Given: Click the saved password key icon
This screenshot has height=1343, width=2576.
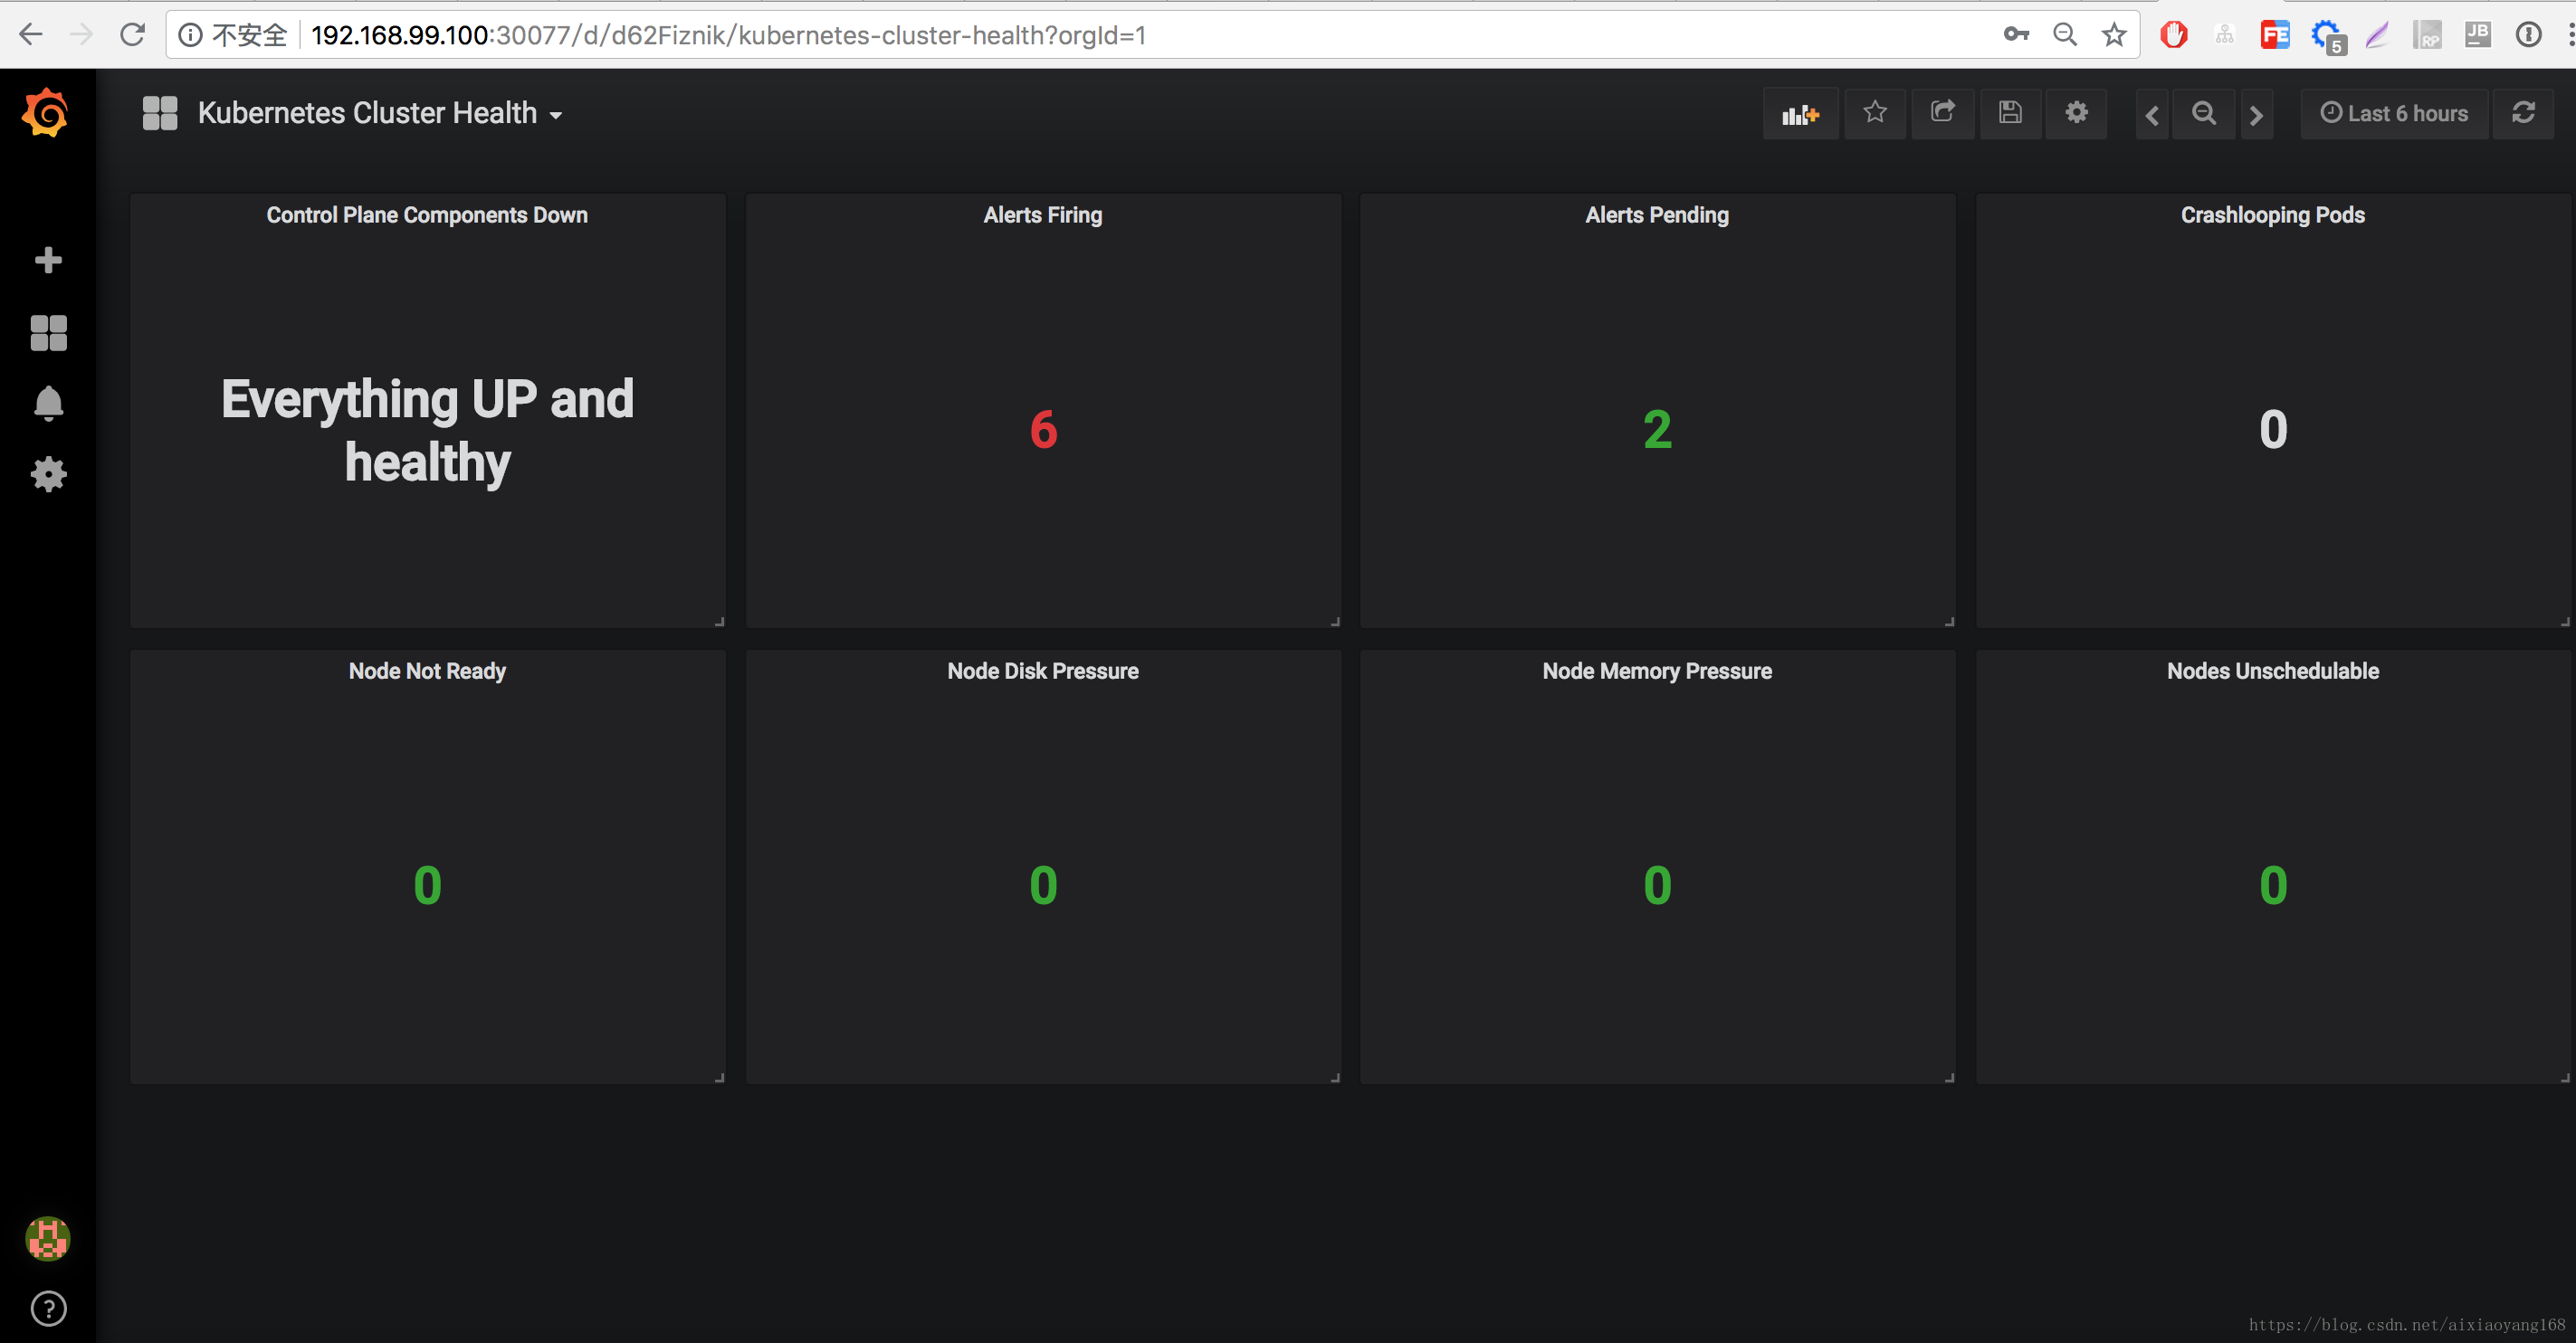Looking at the screenshot, I should (x=2016, y=35).
